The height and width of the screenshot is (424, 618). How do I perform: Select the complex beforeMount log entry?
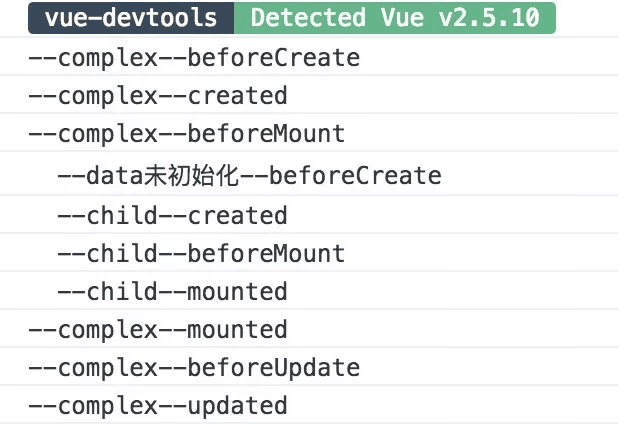click(186, 134)
